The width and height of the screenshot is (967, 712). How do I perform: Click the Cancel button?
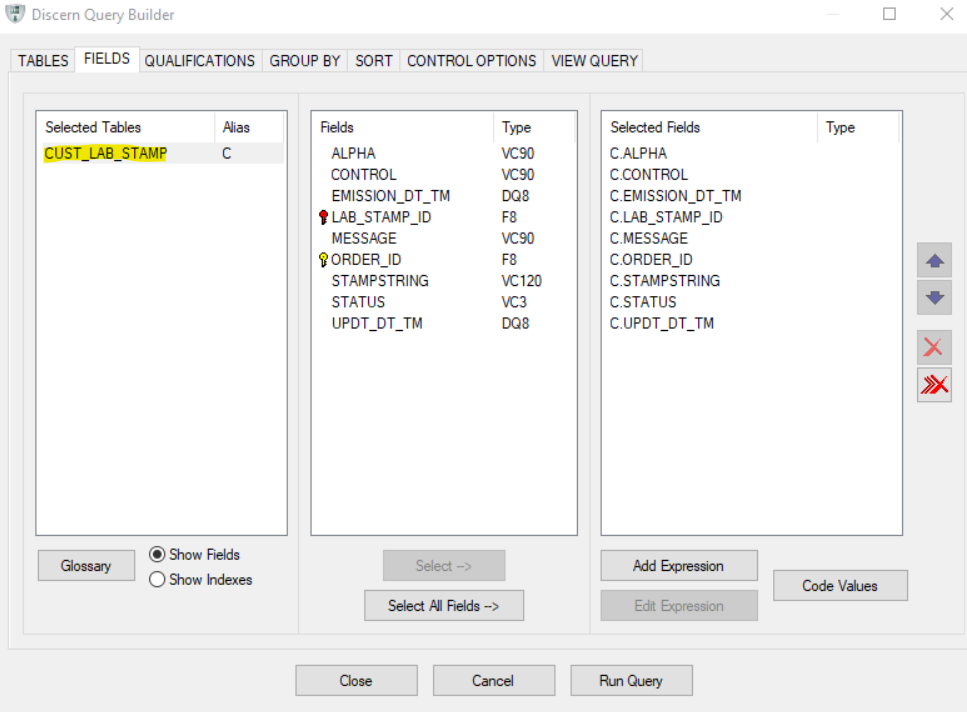pos(494,681)
